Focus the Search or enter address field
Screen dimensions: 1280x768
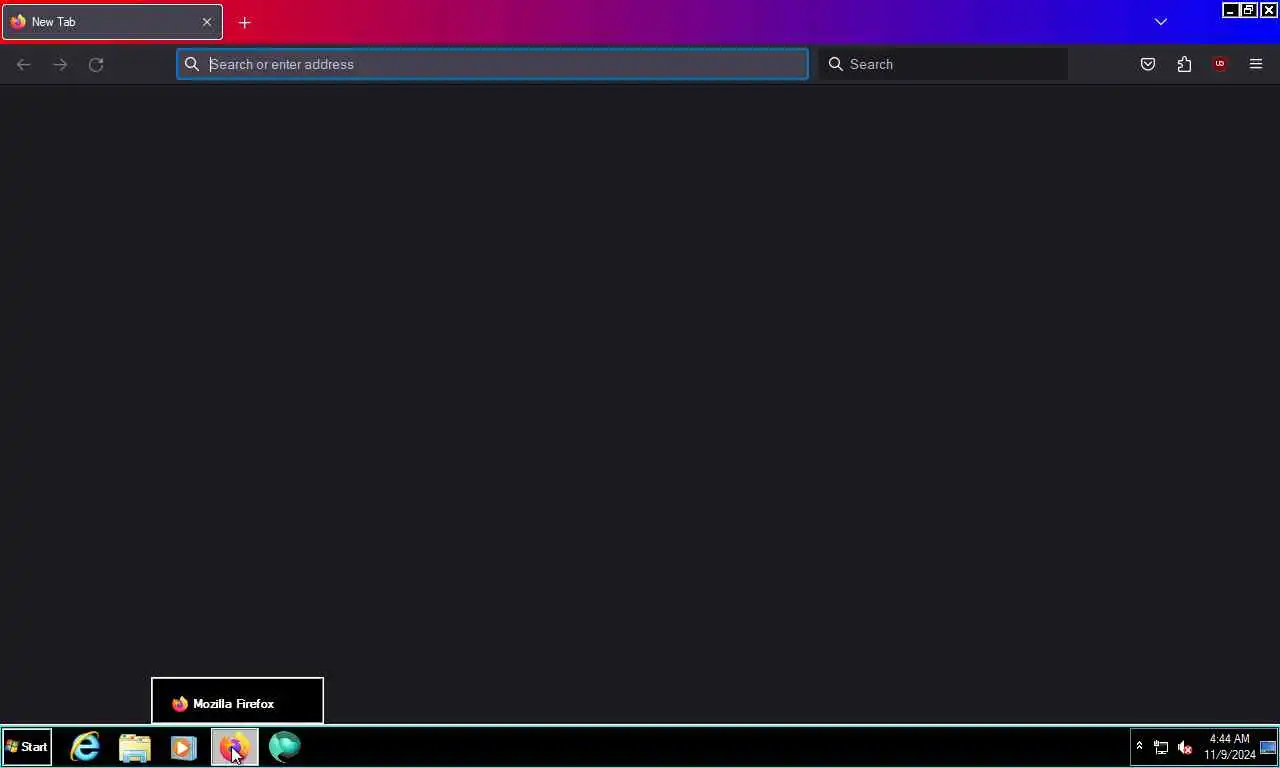click(x=492, y=64)
